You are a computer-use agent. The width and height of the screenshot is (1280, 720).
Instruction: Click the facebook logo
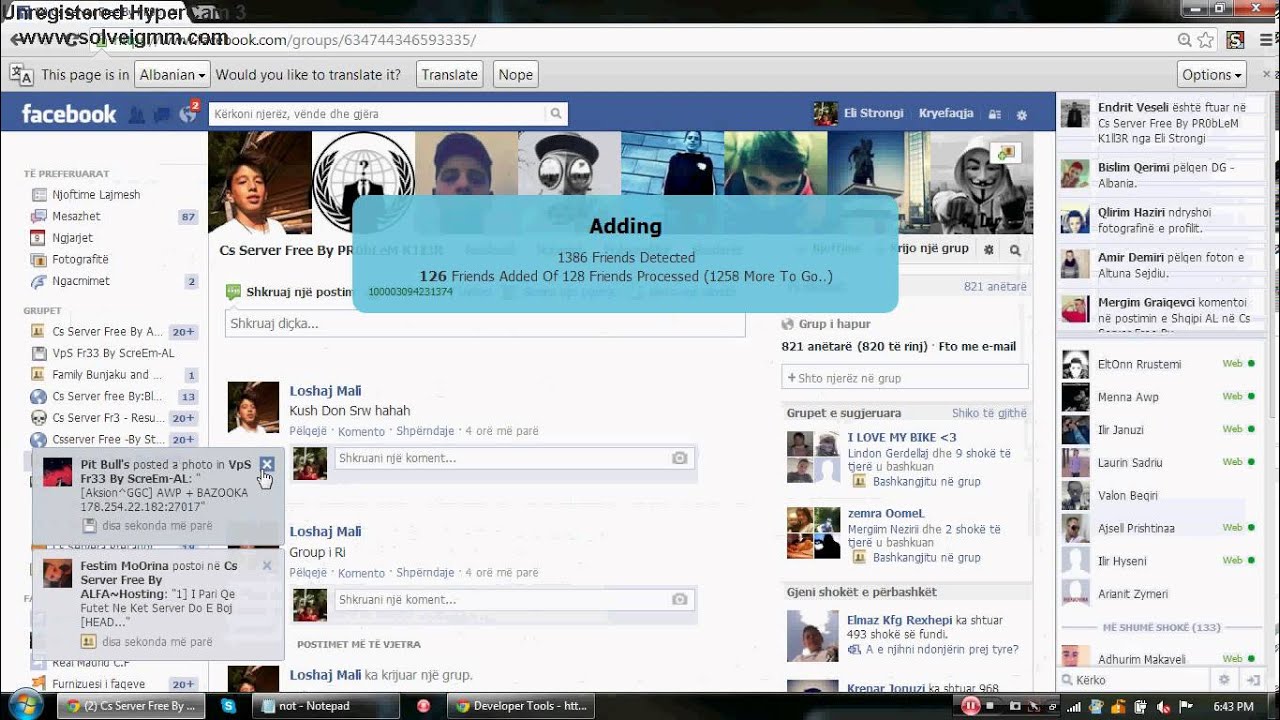pos(69,114)
